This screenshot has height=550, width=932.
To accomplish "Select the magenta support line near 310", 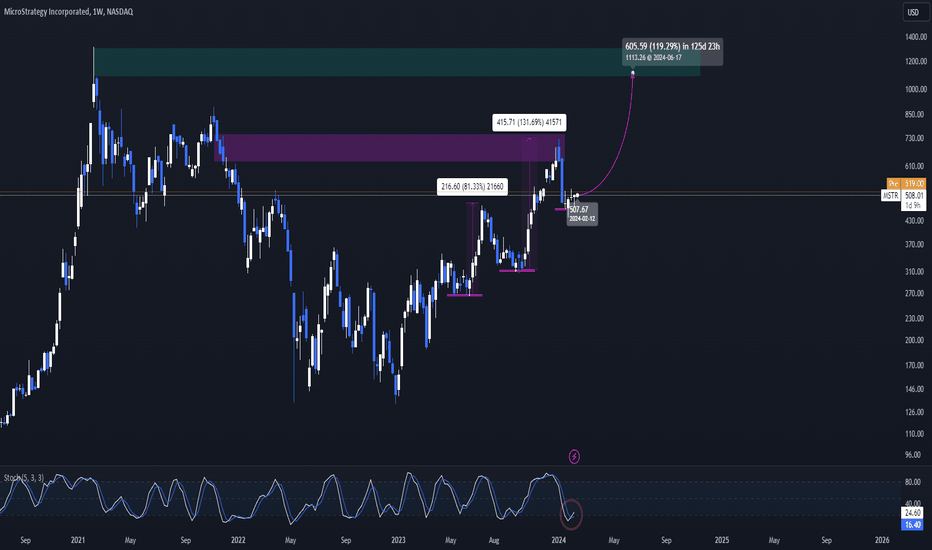I will pyautogui.click(x=517, y=271).
